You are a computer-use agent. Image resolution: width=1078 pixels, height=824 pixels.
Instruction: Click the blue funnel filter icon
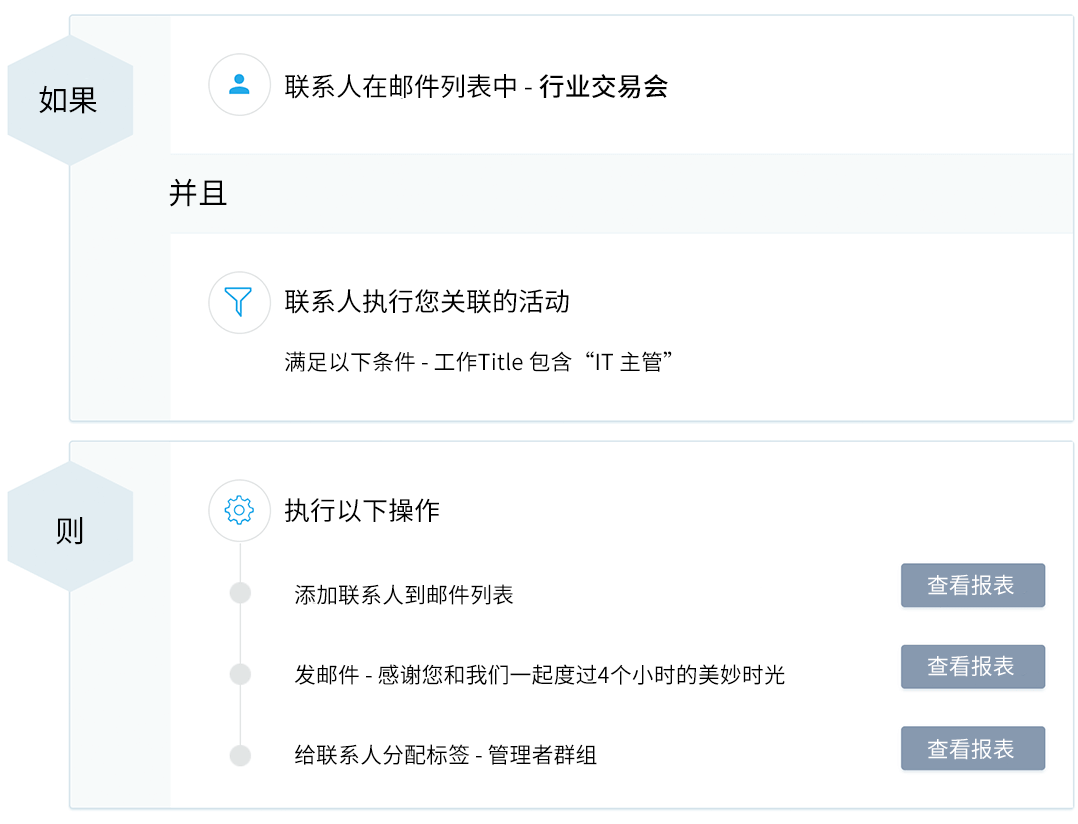(x=239, y=302)
